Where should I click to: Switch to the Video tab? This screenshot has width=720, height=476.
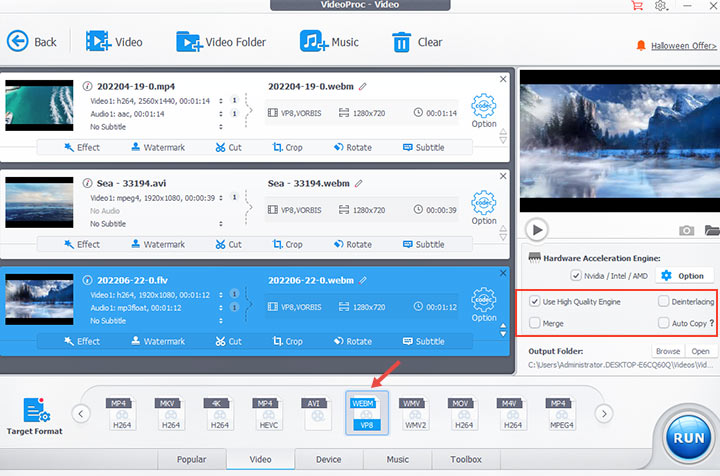click(x=260, y=459)
